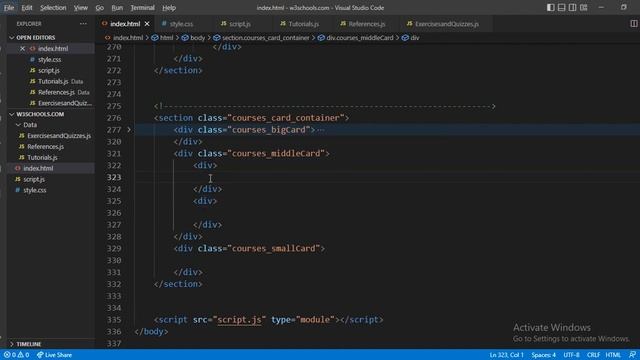The height and width of the screenshot is (360, 640).
Task: Click split editor icon
Action: (x=633, y=24)
